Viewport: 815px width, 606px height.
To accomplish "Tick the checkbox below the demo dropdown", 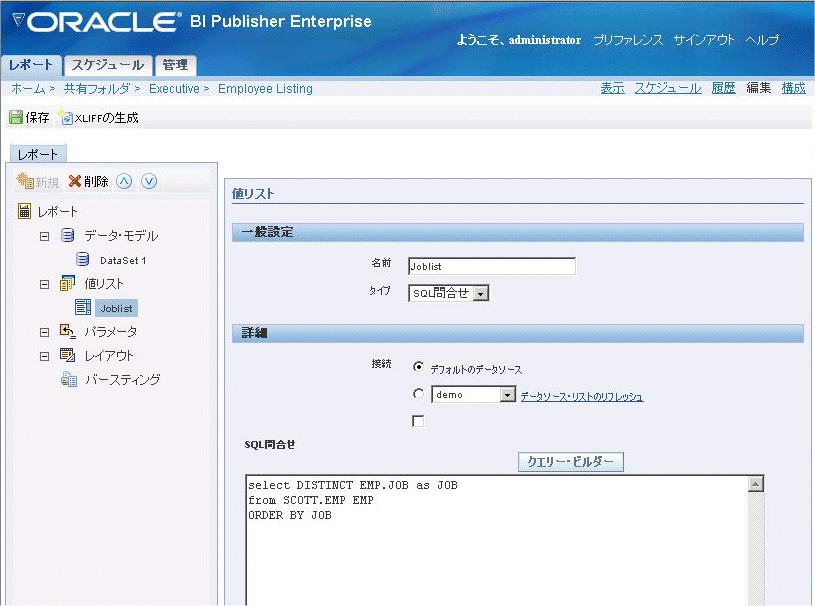I will [x=418, y=421].
